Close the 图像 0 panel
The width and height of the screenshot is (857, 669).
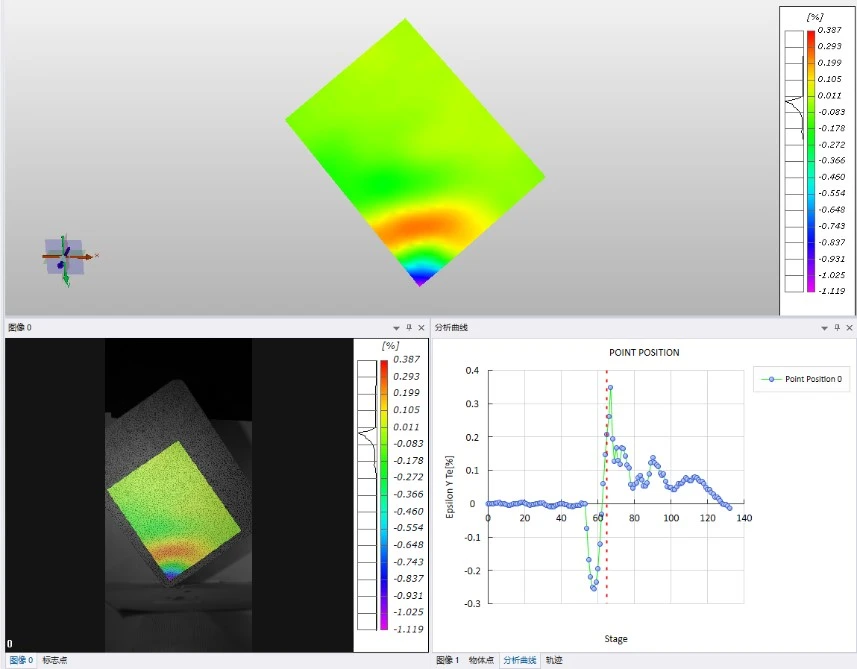(x=421, y=328)
